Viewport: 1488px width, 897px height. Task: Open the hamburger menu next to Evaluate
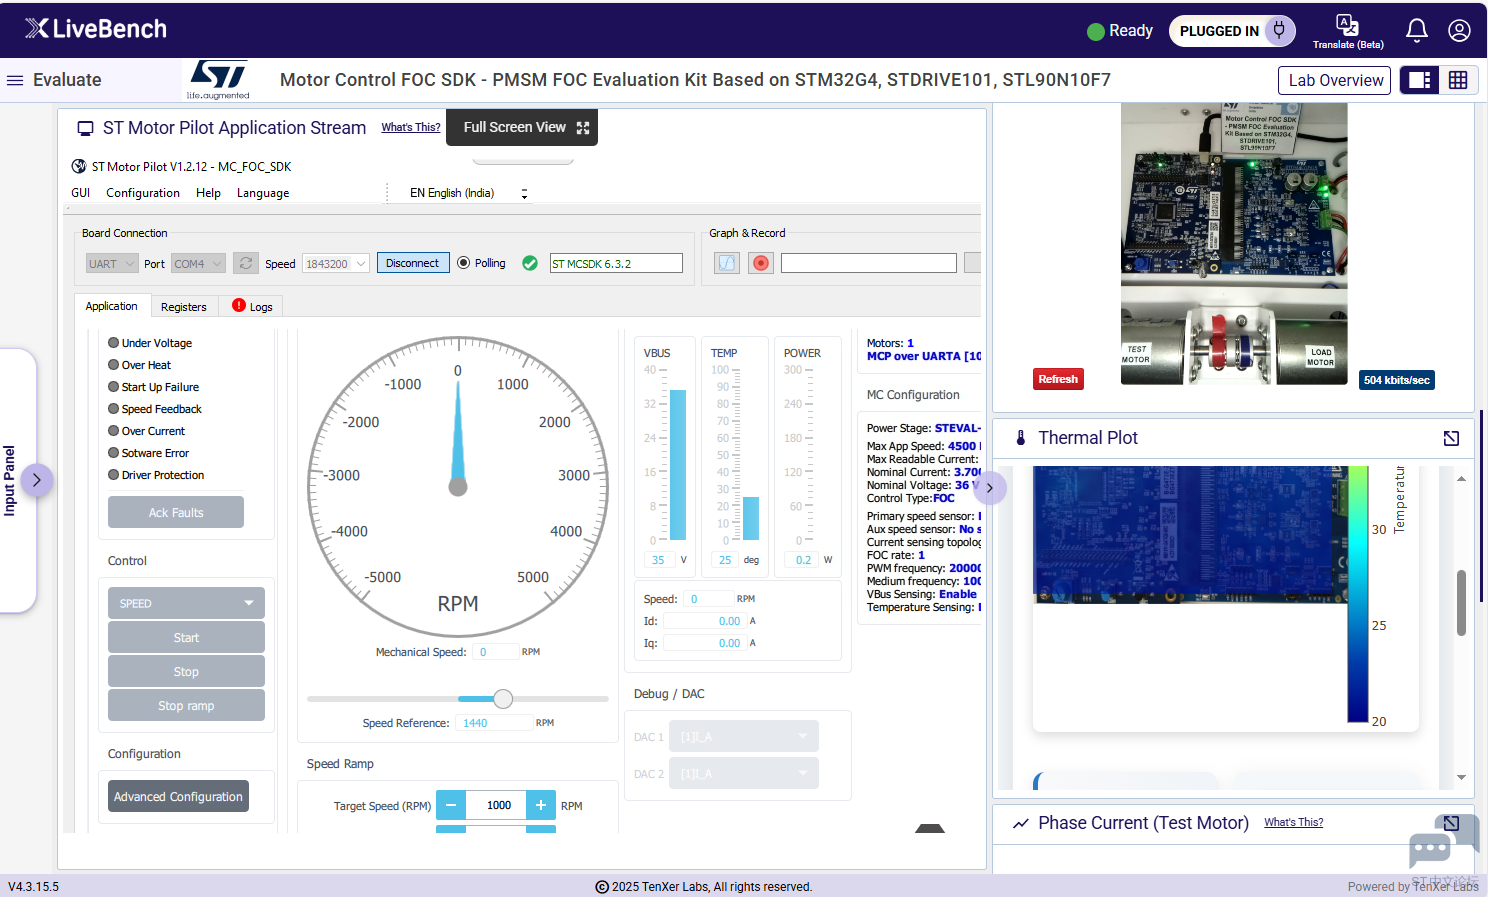[x=15, y=80]
